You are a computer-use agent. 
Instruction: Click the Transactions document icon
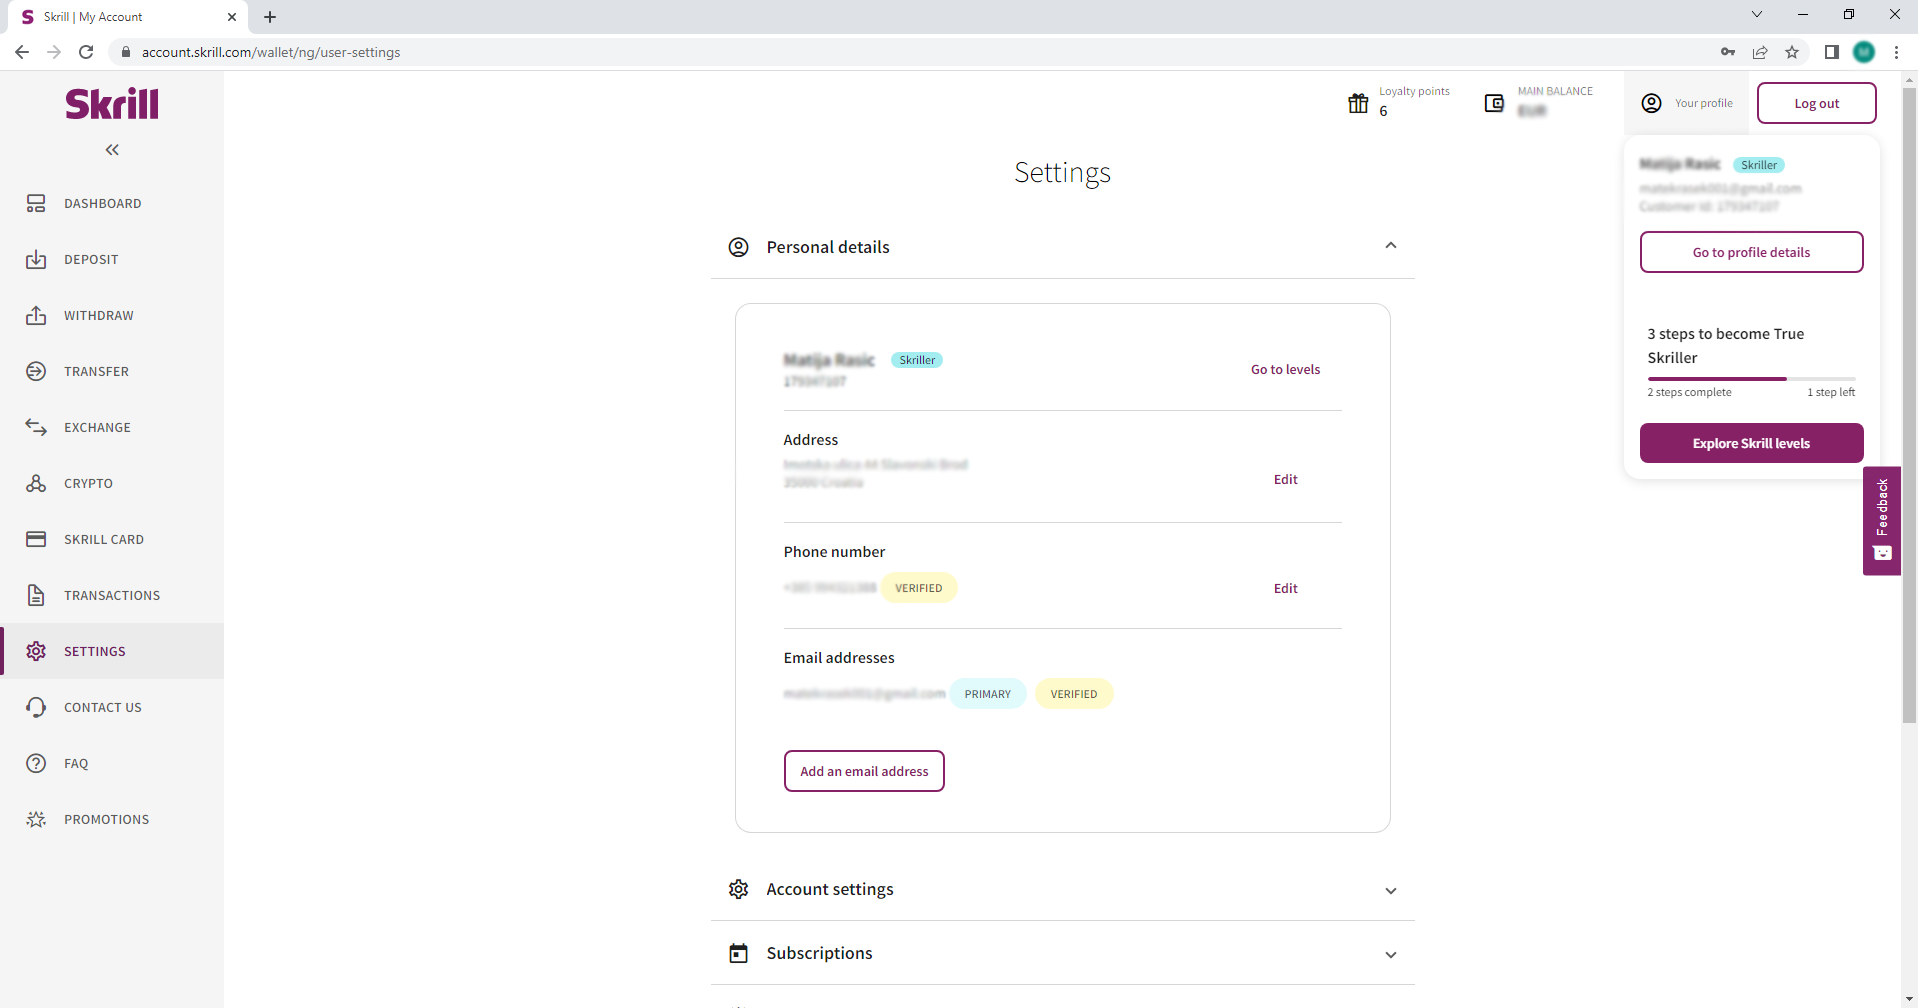click(36, 595)
